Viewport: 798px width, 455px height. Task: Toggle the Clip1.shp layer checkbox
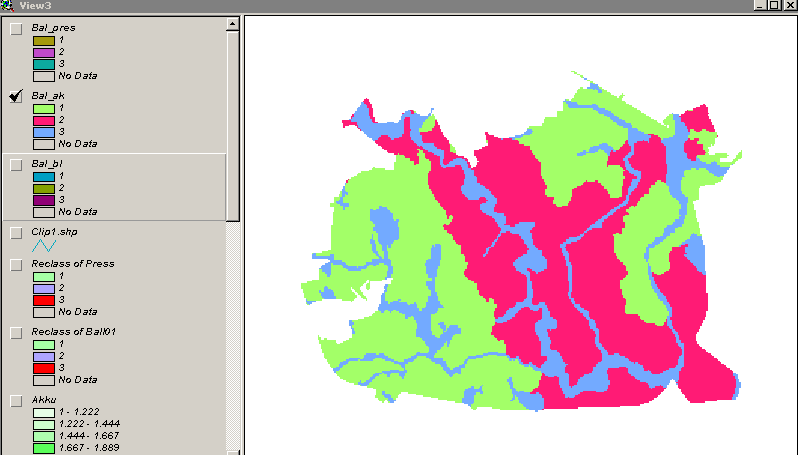[16, 233]
